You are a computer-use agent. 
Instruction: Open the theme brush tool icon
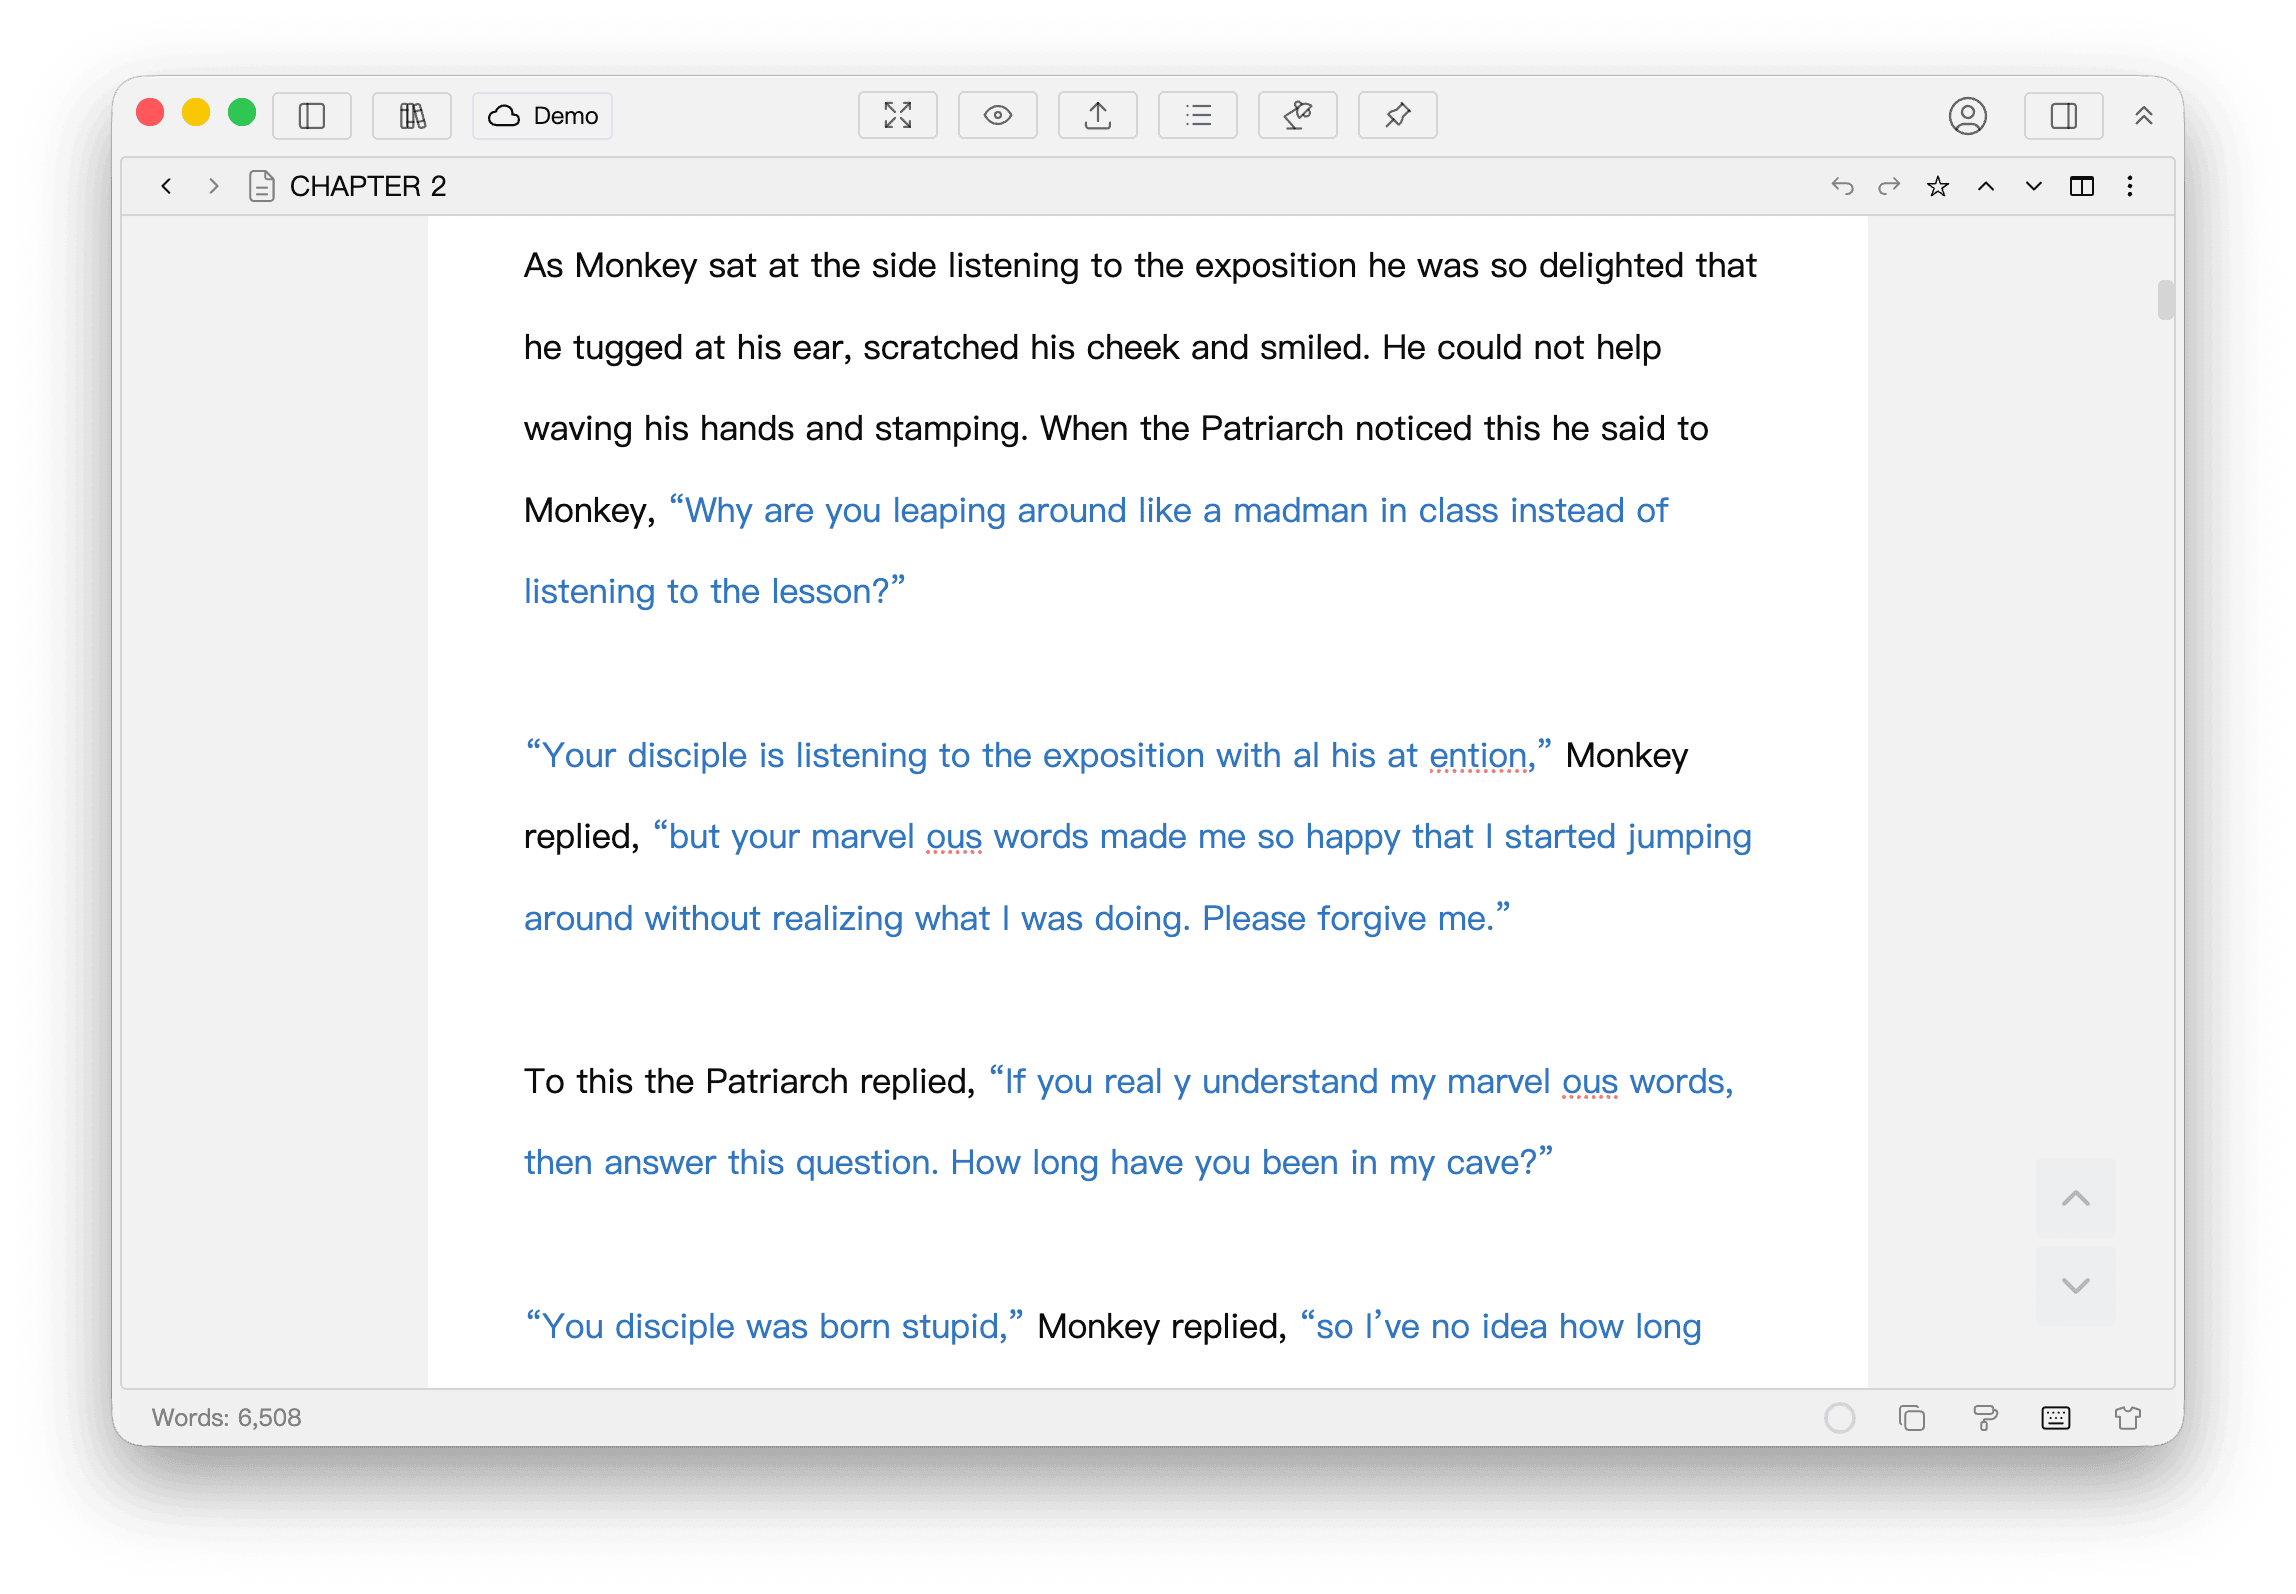click(x=1298, y=116)
